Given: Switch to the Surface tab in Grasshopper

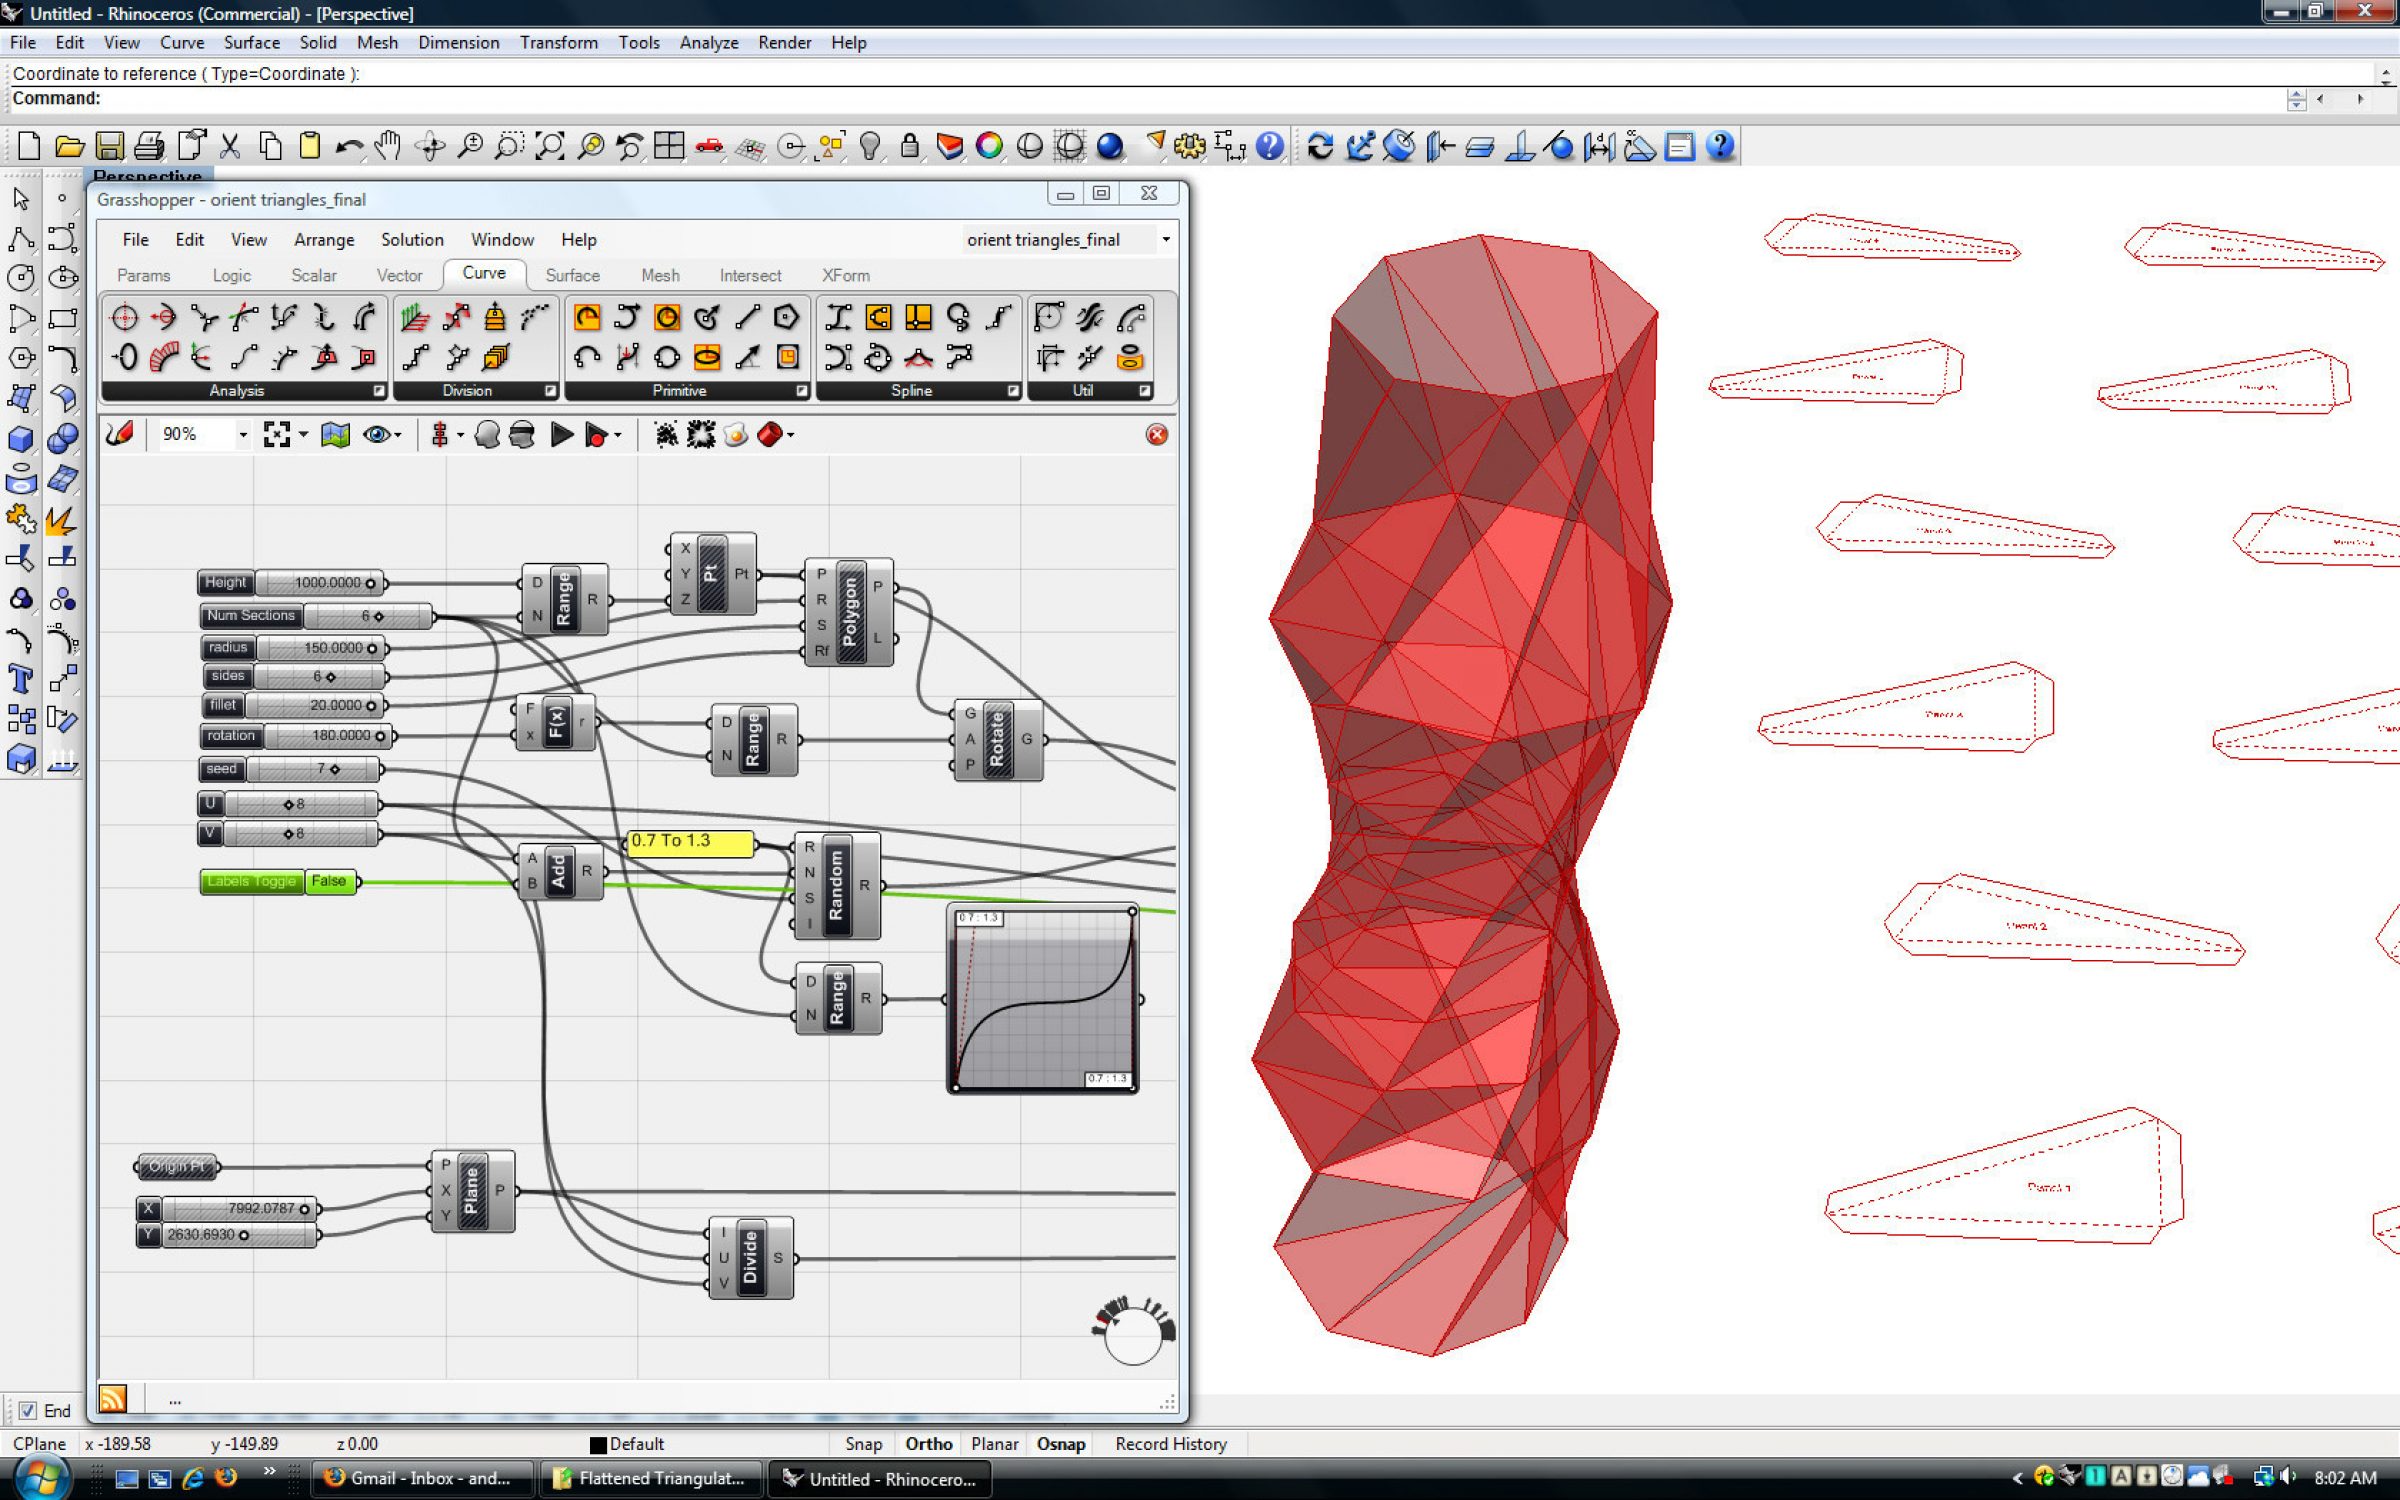Looking at the screenshot, I should [572, 275].
